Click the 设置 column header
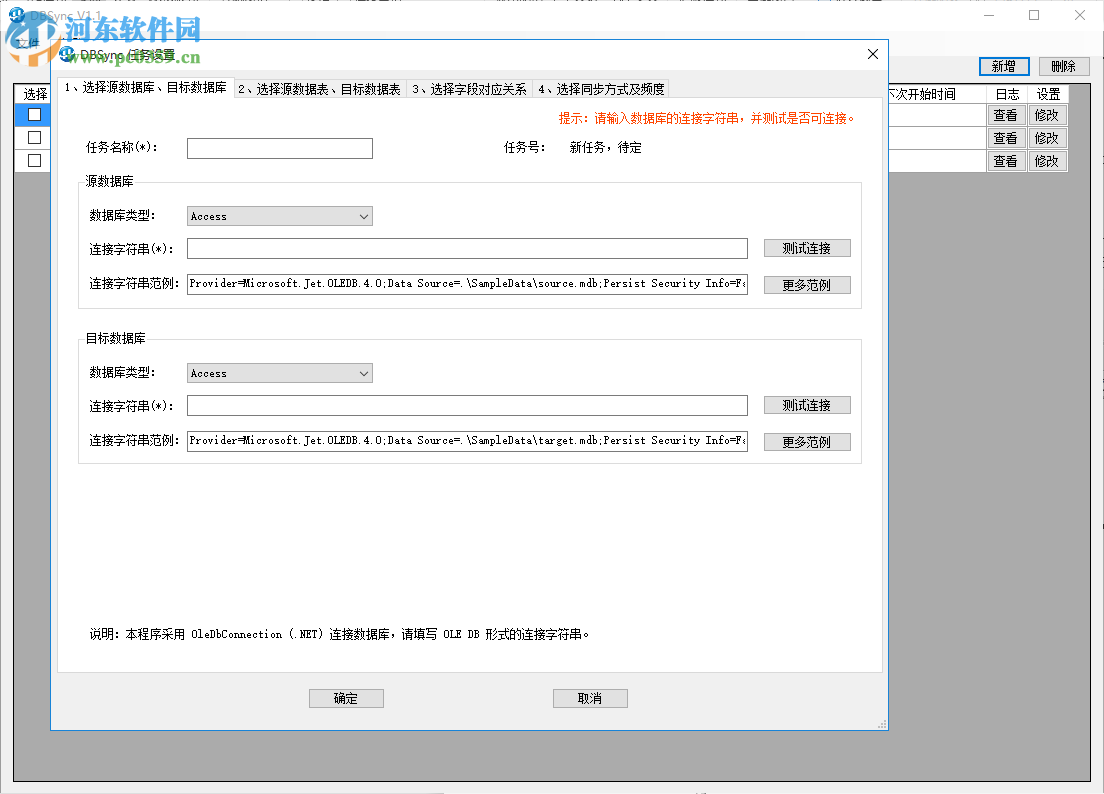Viewport: 1104px width, 794px height. pos(1048,94)
